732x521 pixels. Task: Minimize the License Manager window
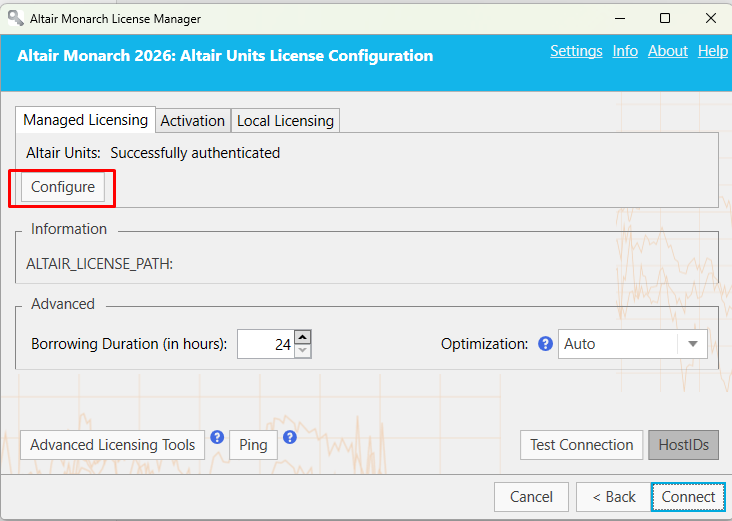pos(620,18)
